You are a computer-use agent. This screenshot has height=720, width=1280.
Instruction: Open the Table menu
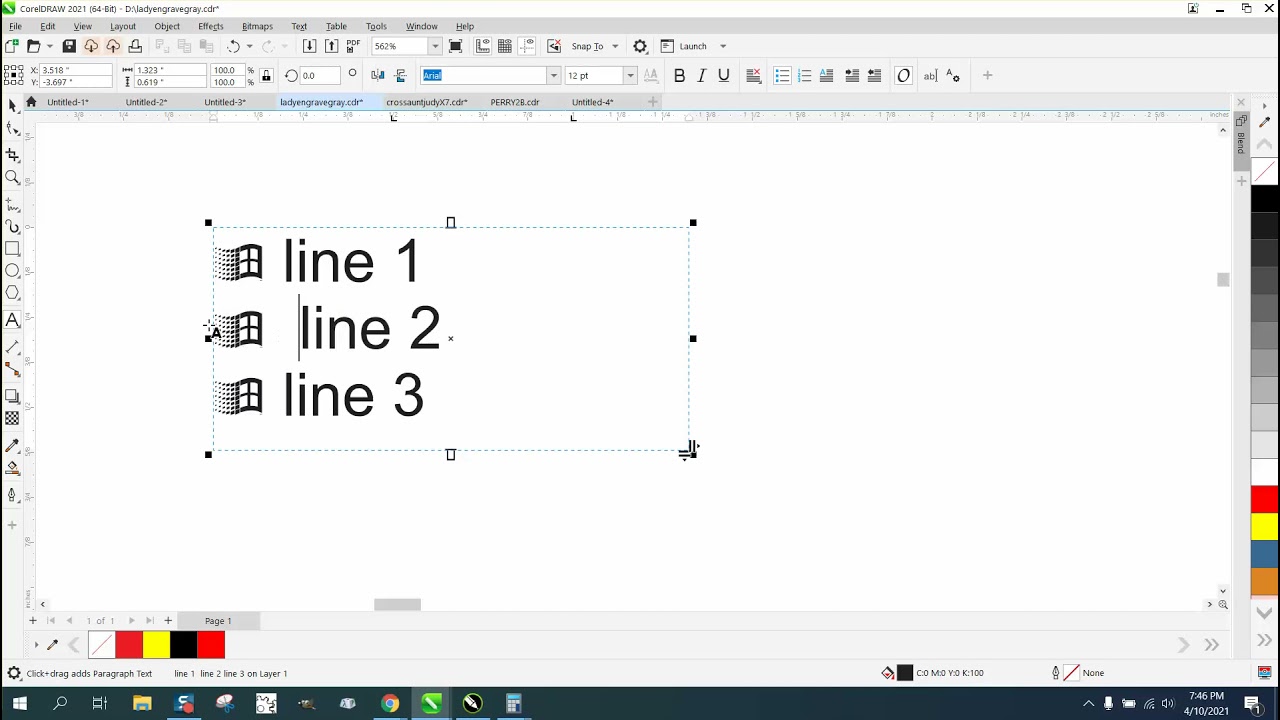336,26
